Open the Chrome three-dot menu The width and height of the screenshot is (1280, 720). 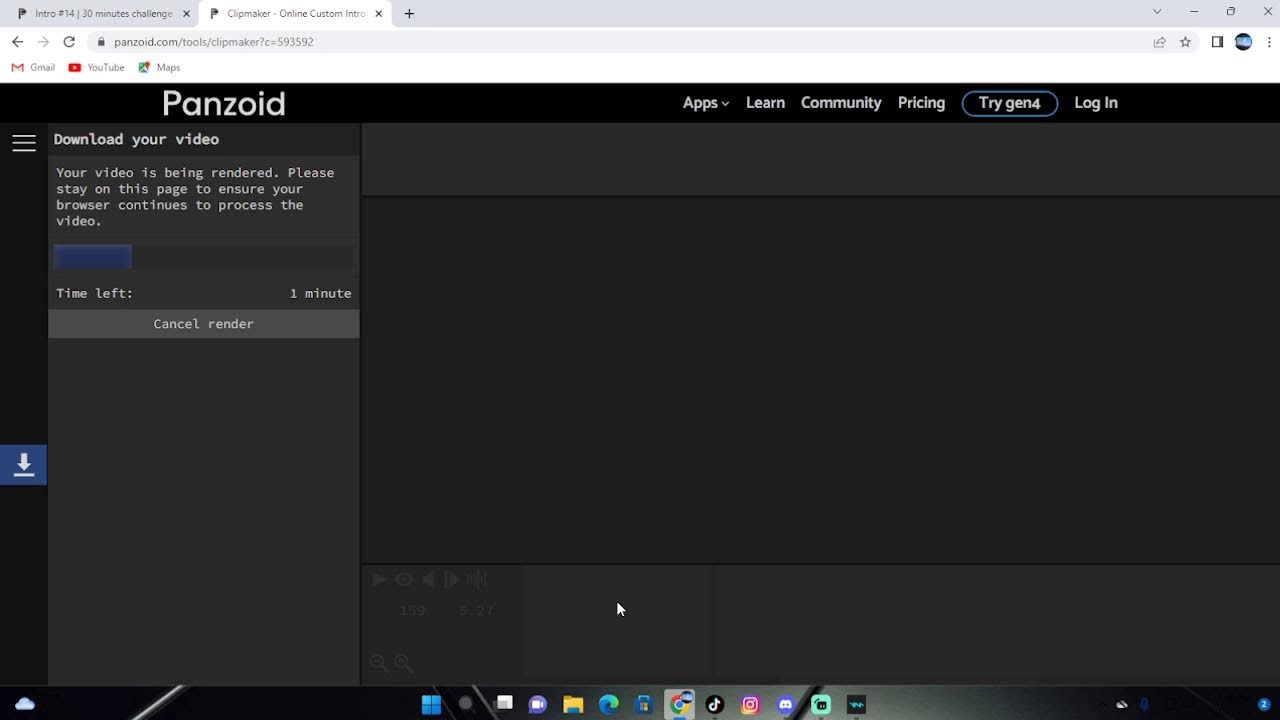pyautogui.click(x=1269, y=42)
